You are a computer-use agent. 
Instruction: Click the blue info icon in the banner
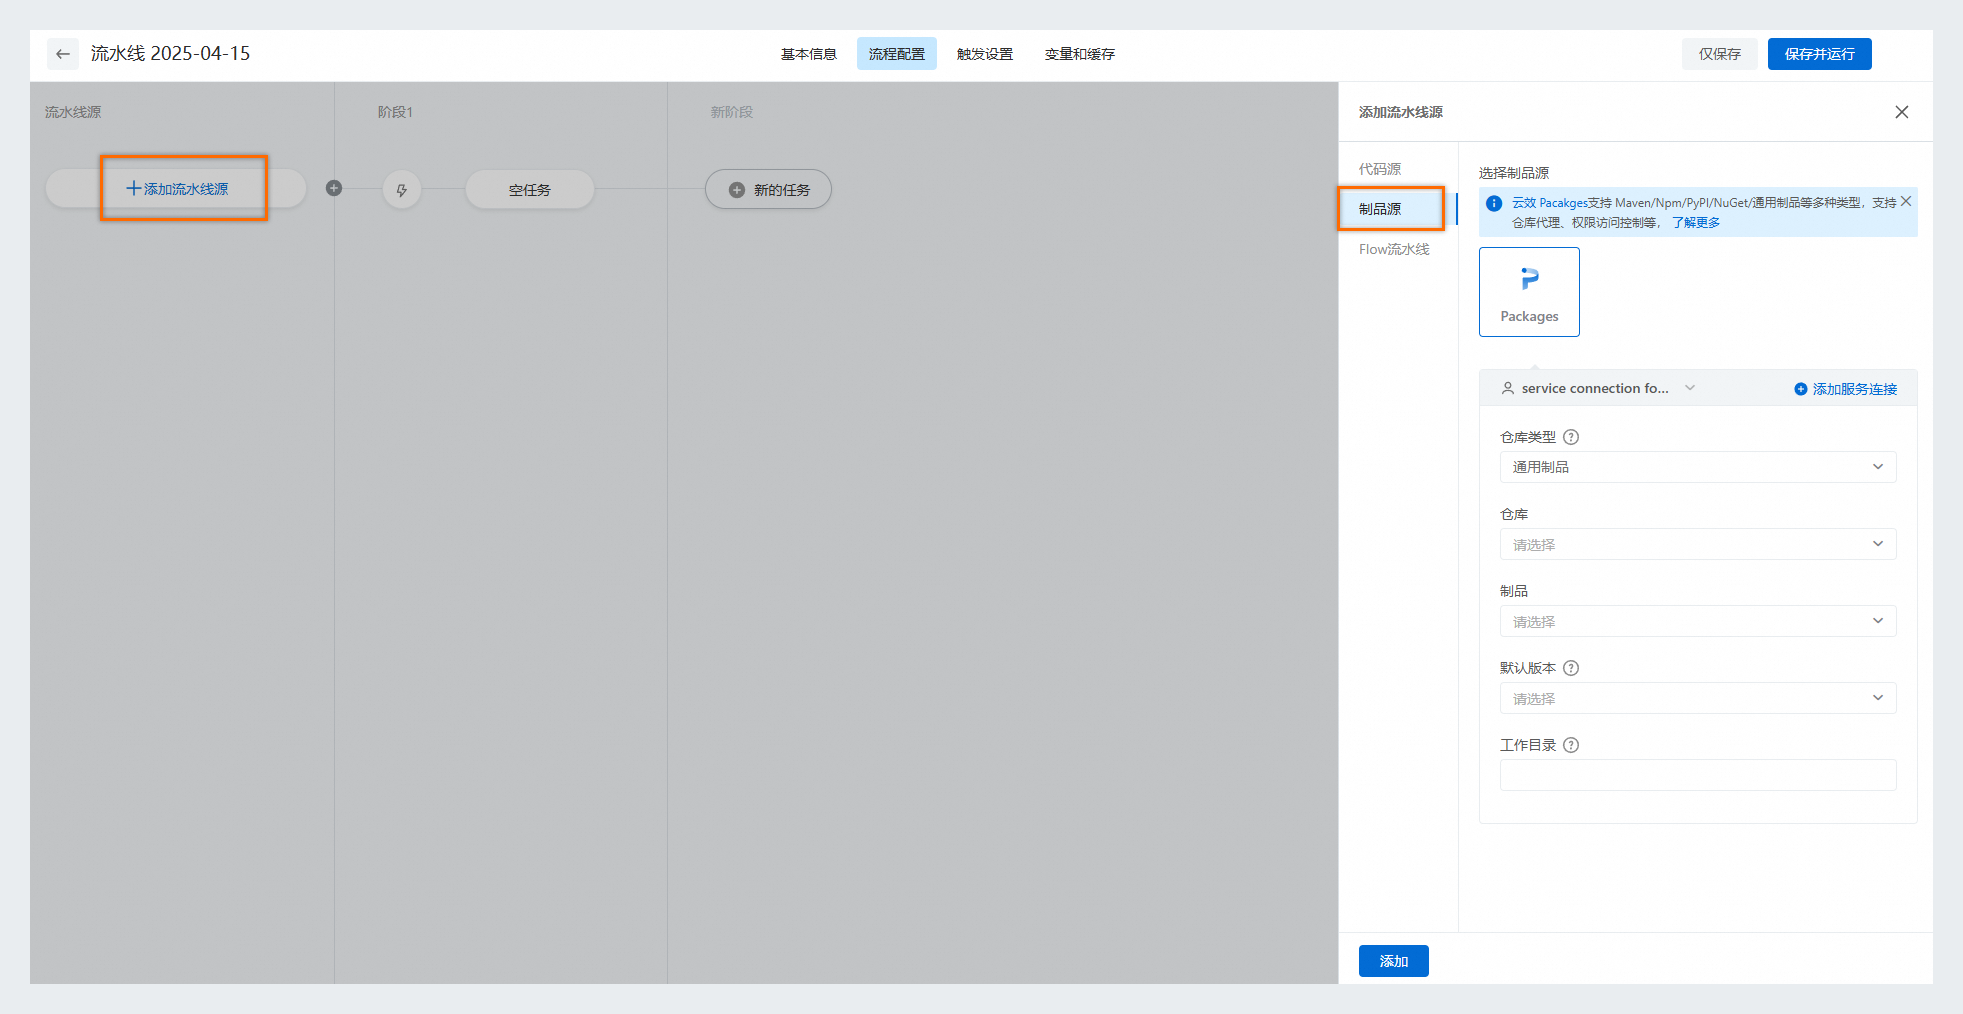(x=1494, y=203)
